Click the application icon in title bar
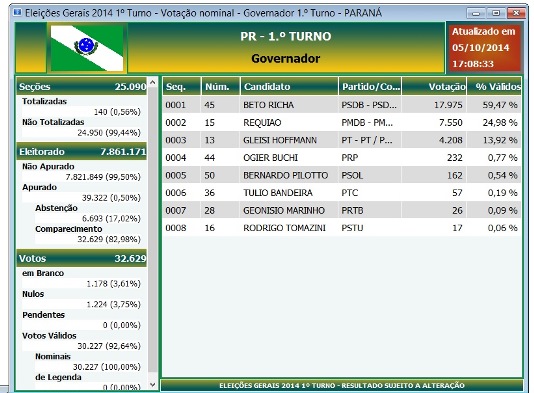The image size is (534, 393). click(x=17, y=13)
